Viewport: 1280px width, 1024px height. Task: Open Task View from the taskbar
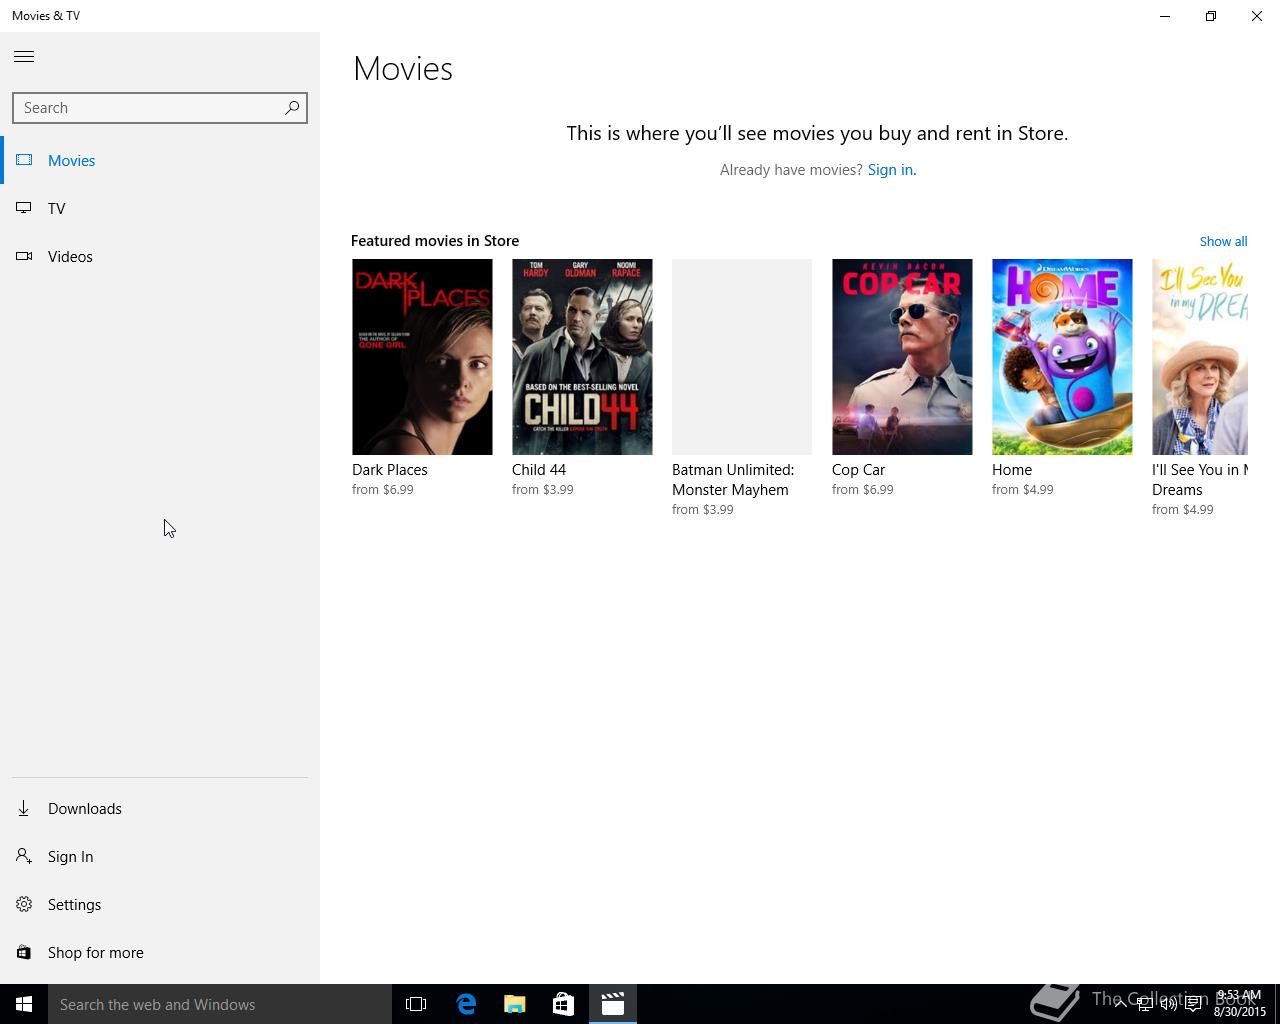[416, 1004]
